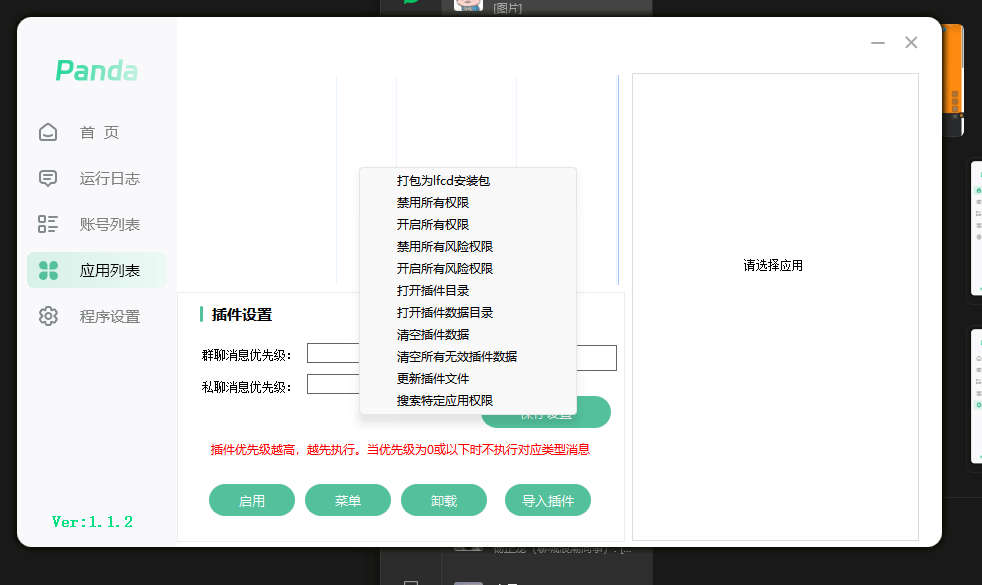
Task: Select 打包为lfcd安装包 from the menu
Action: [x=443, y=180]
